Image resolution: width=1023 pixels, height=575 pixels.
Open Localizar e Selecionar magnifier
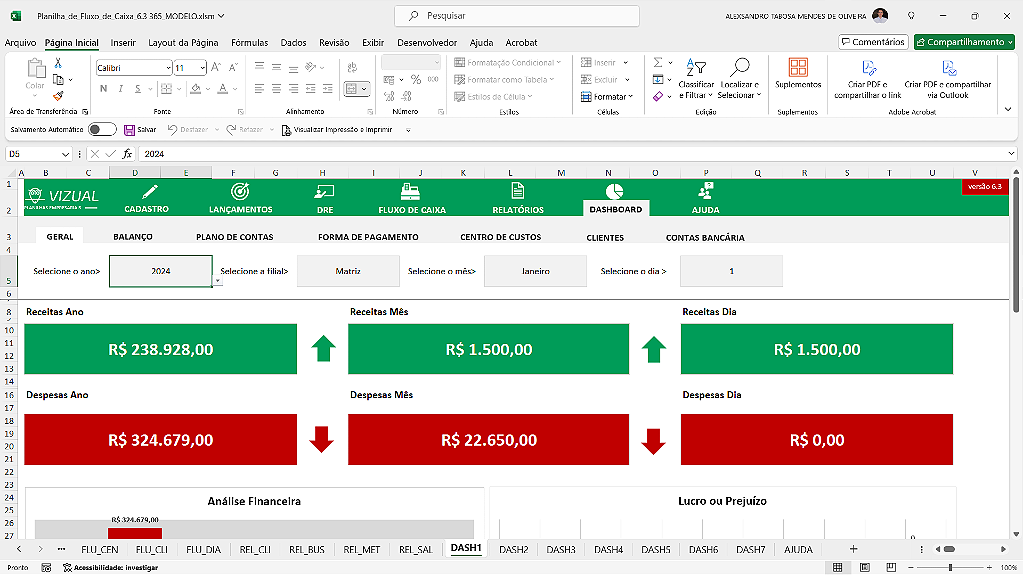click(x=739, y=68)
